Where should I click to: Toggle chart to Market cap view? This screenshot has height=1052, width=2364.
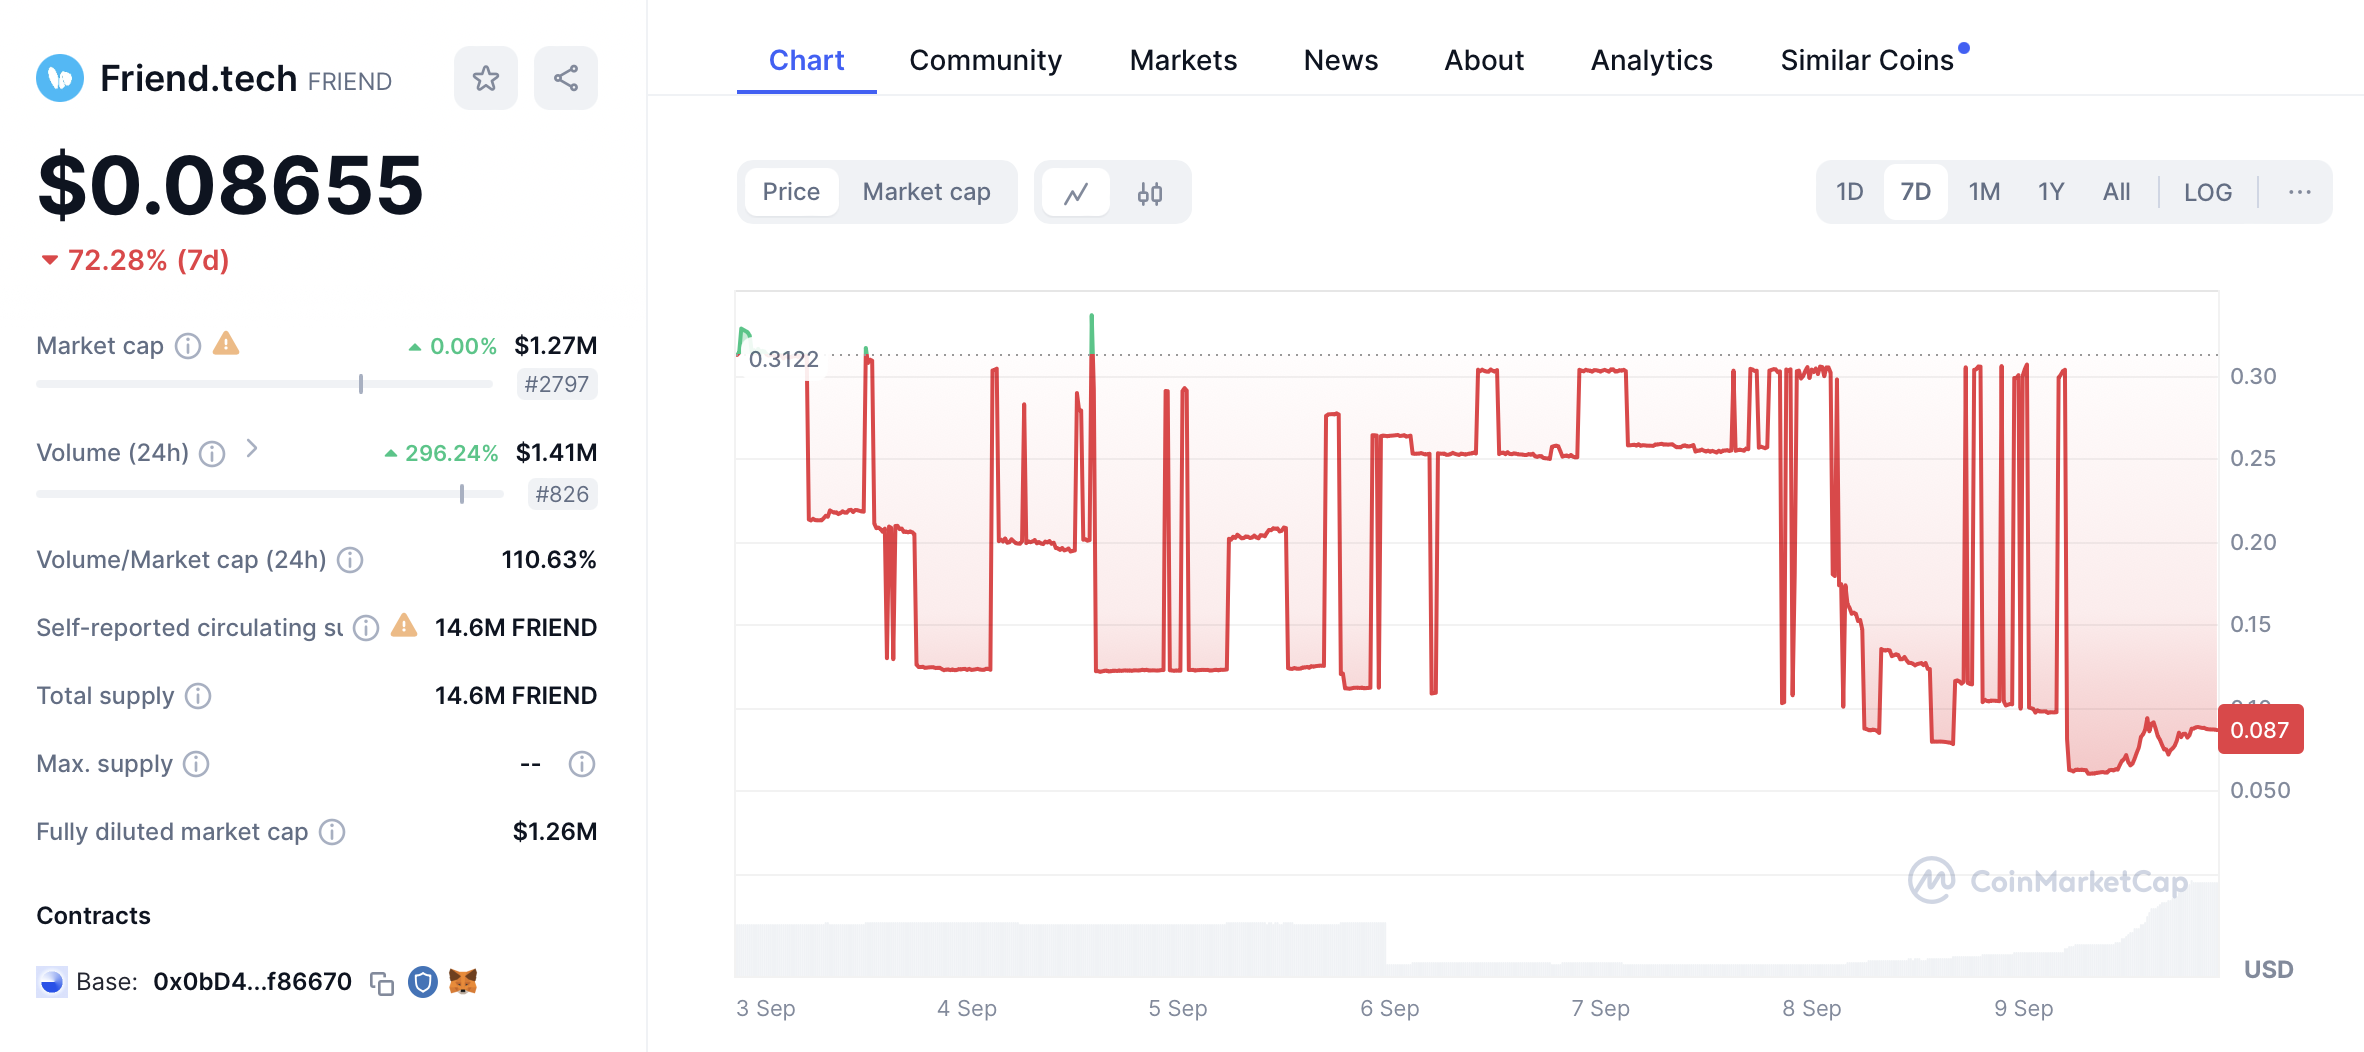926,192
